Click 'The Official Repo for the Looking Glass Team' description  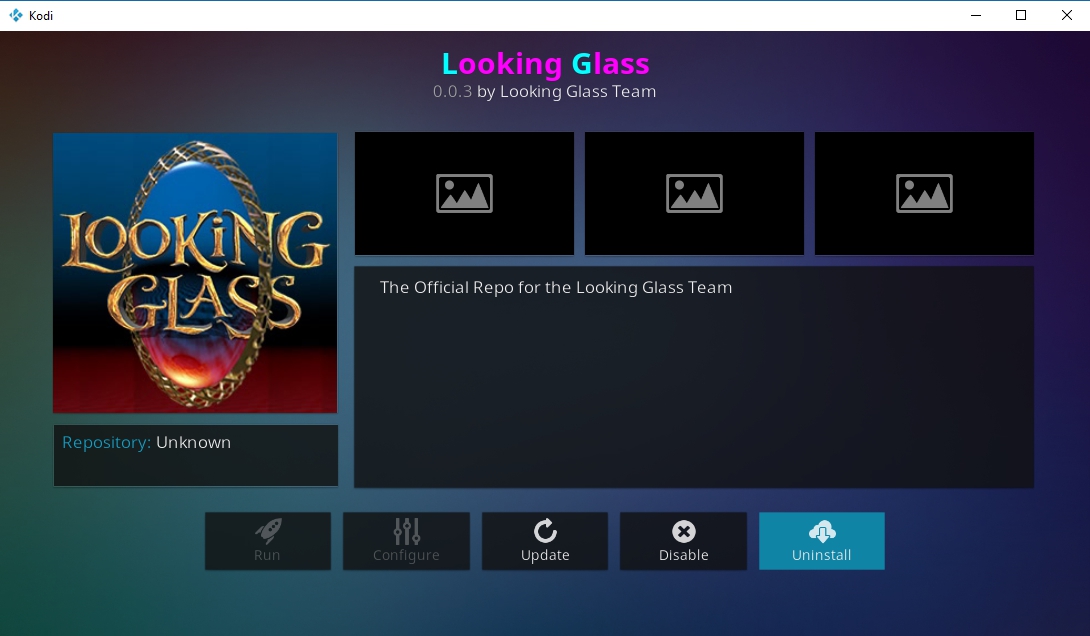pos(556,288)
